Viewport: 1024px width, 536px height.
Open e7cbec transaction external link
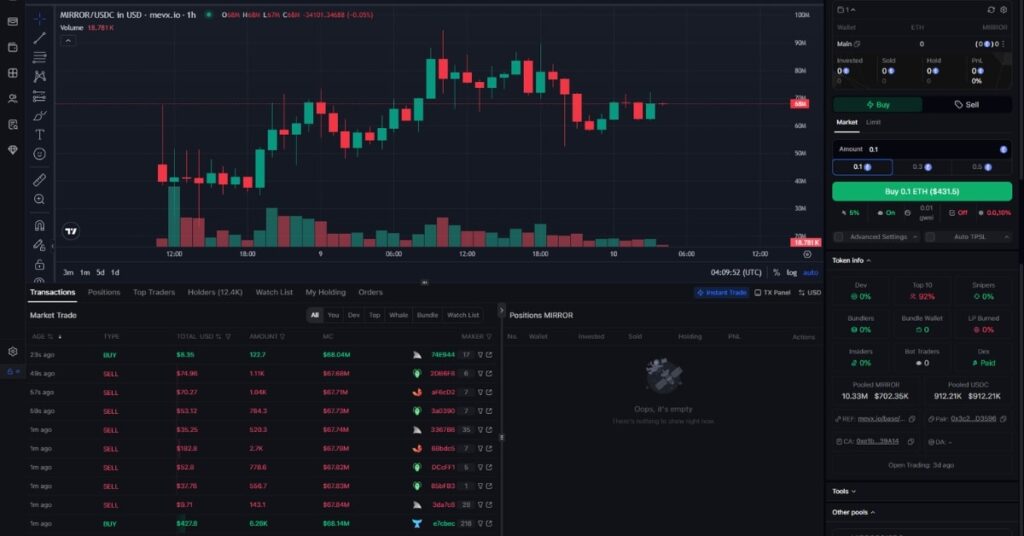coord(489,524)
